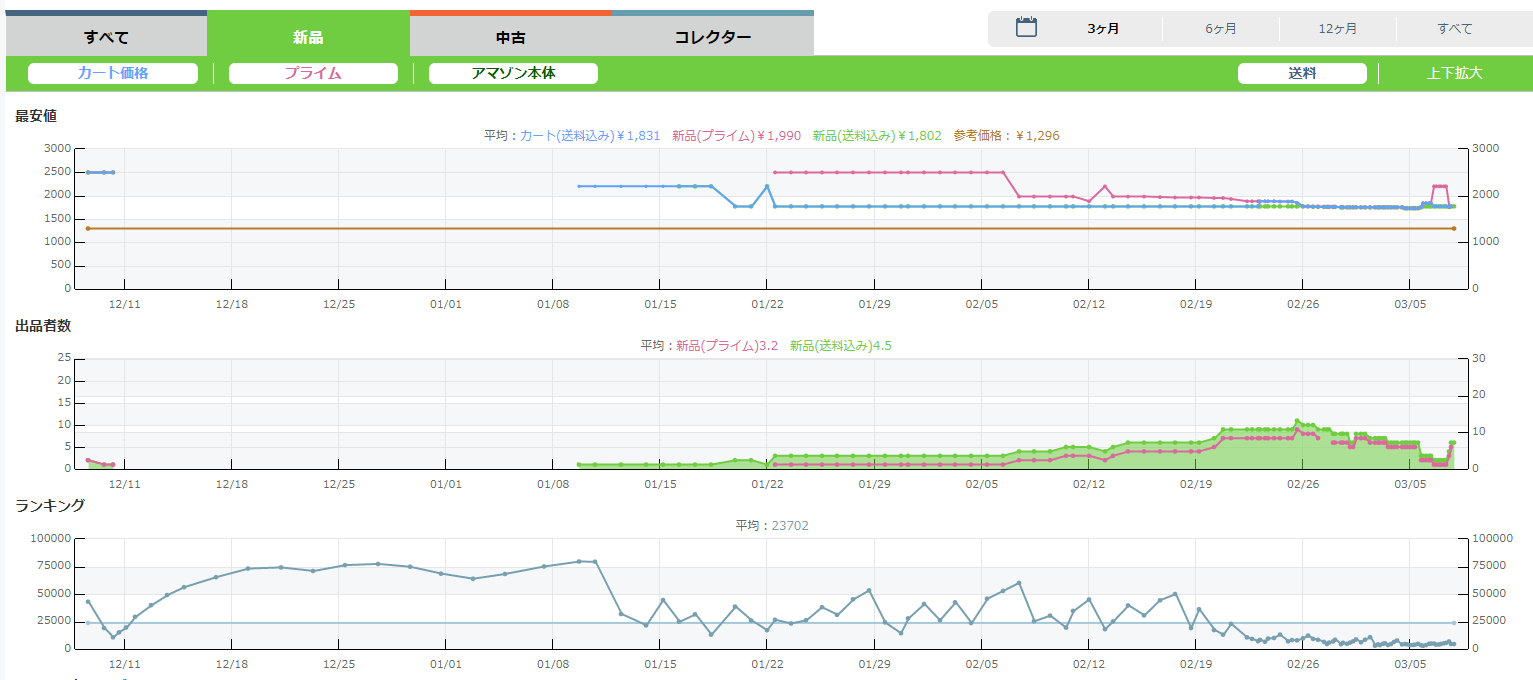Toggle the プライム price filter
Screen dimensions: 1533x680
313,73
